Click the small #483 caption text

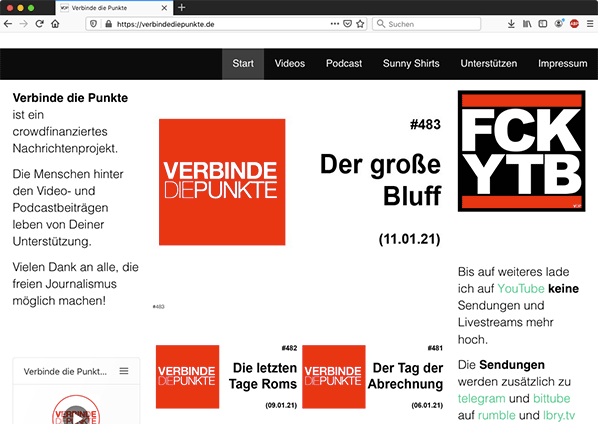pyautogui.click(x=158, y=307)
